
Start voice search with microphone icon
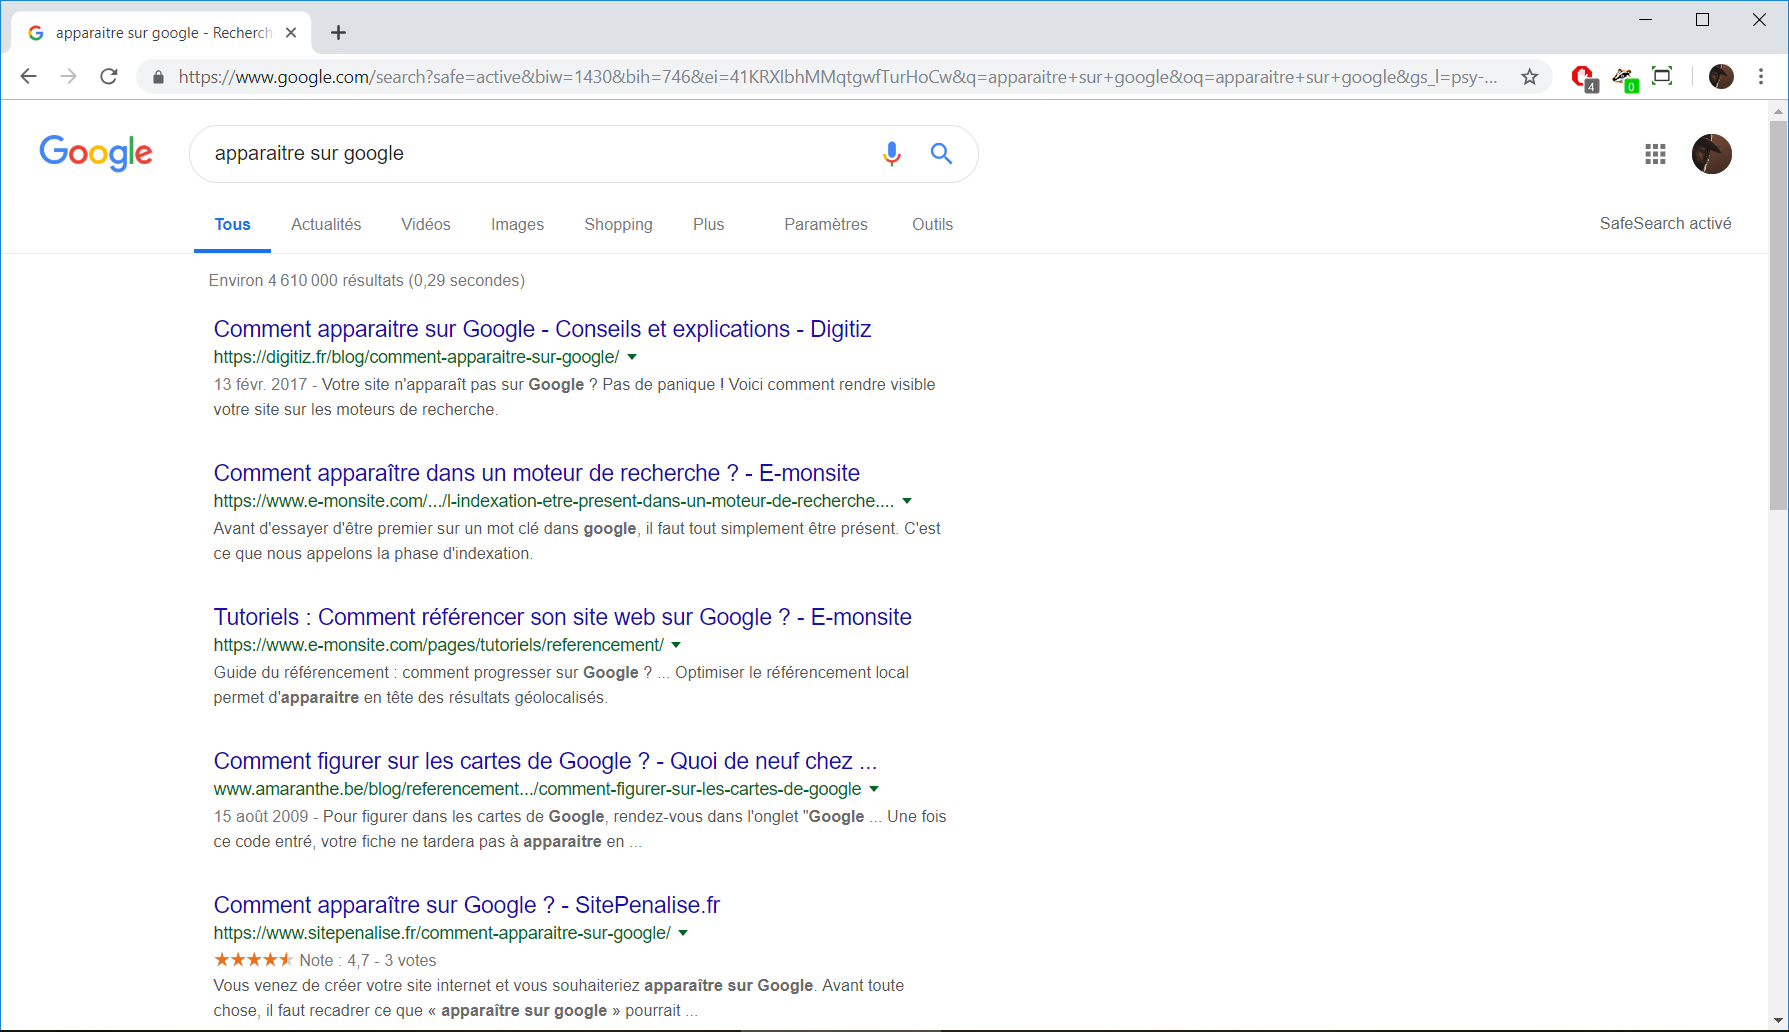(892, 153)
